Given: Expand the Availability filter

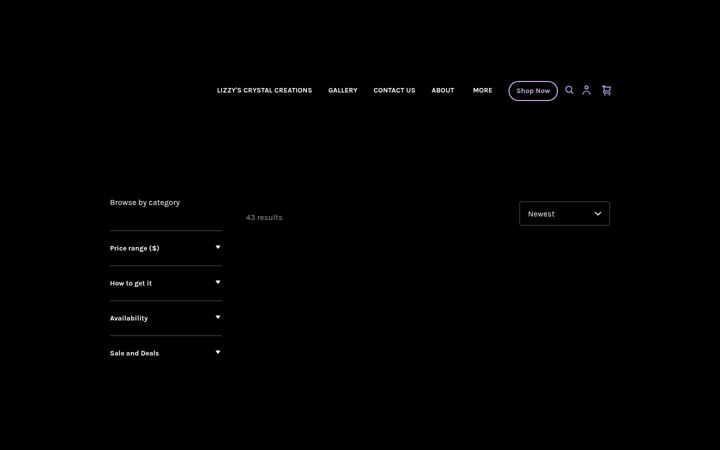Looking at the screenshot, I should [166, 318].
